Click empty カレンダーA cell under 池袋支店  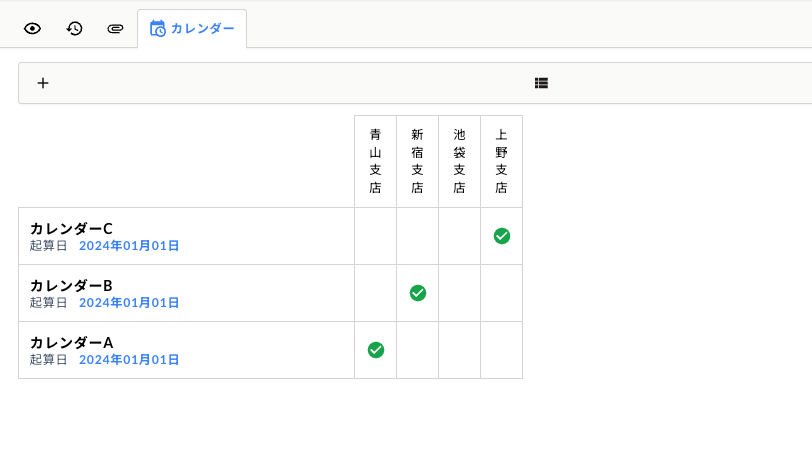click(x=459, y=350)
